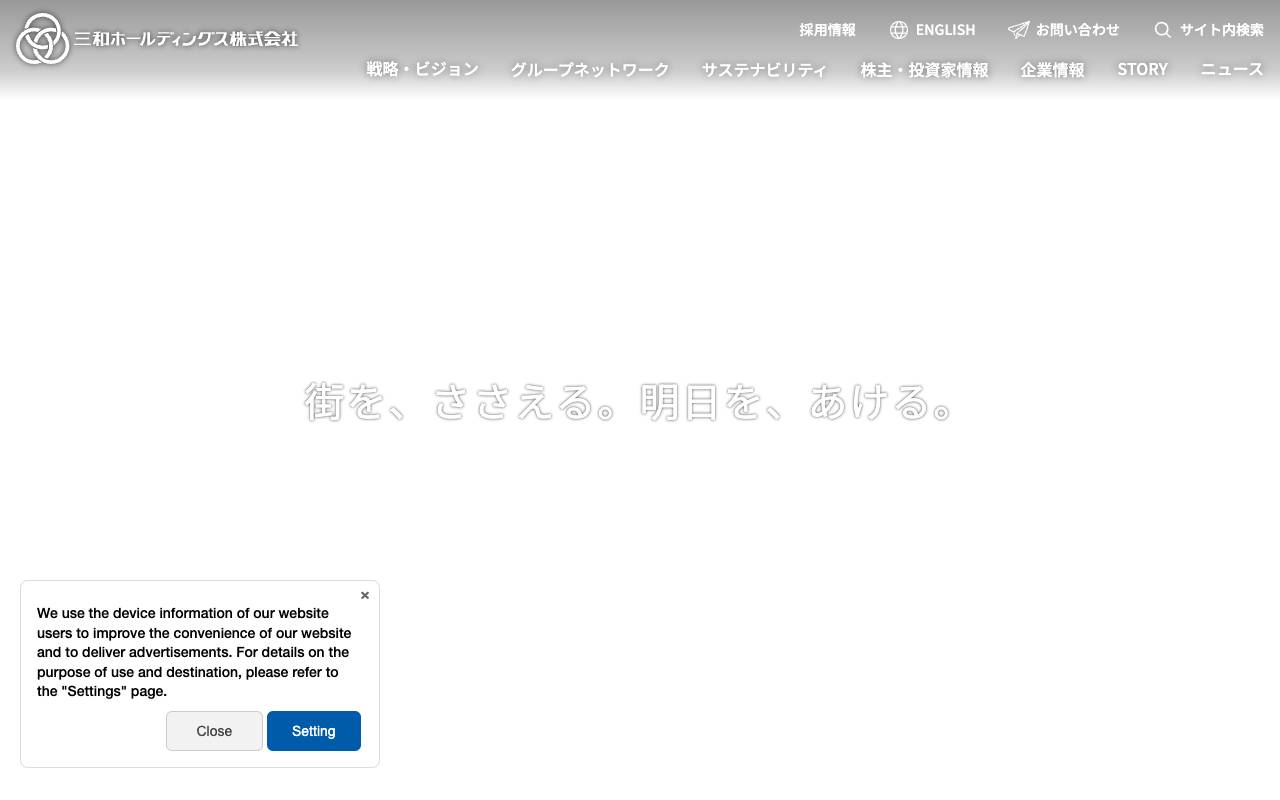
Task: Launch サイト内検索 site search
Action: coord(1220,30)
